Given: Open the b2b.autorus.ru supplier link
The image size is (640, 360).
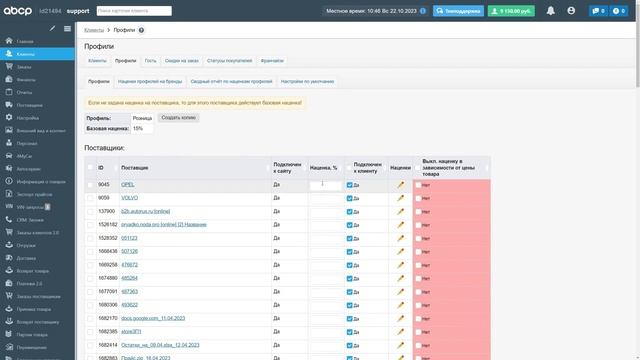Looking at the screenshot, I should (x=145, y=211).
